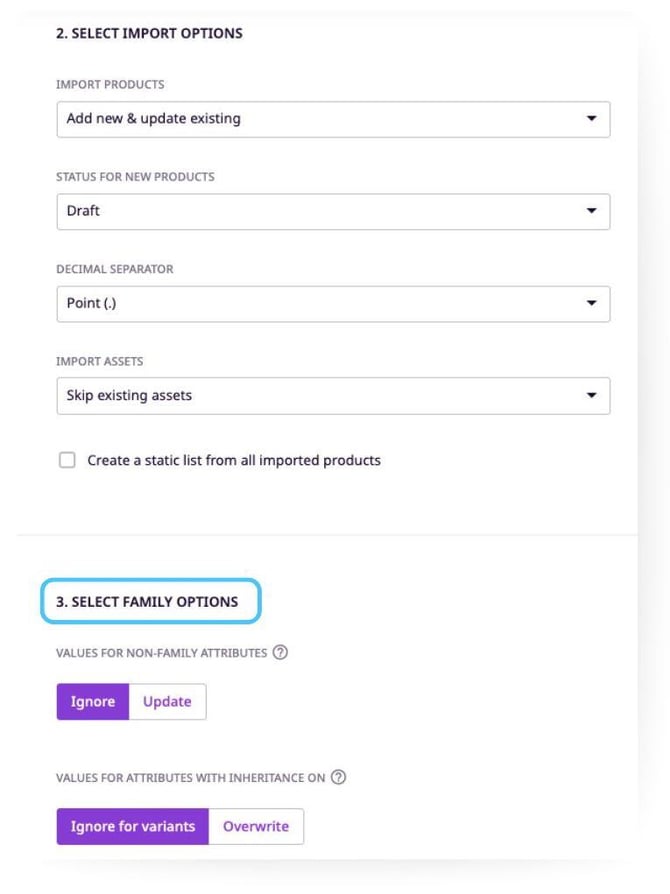Click the Select Import Options section heading
The image size is (670, 894).
coord(150,33)
